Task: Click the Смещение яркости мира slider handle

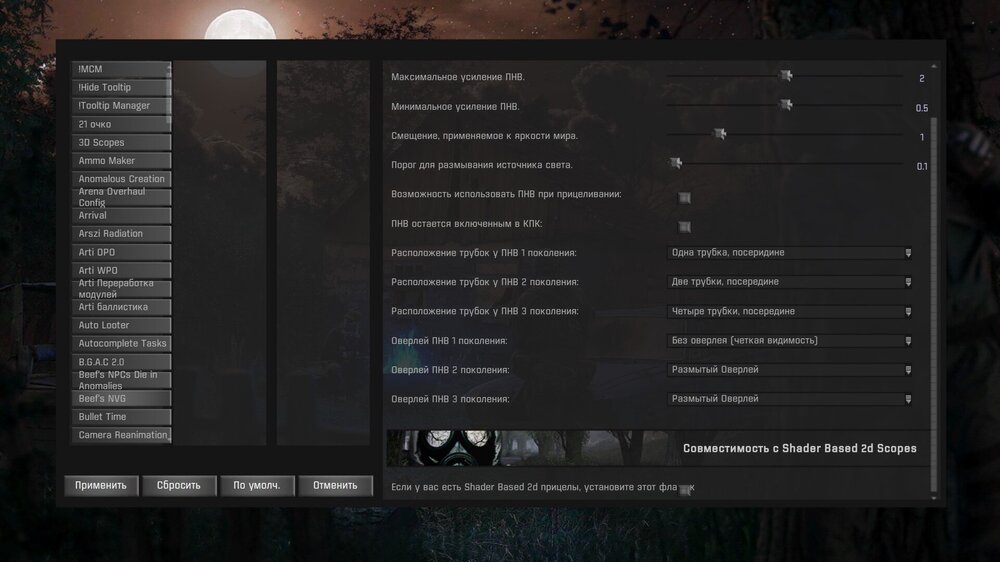Action: click(x=720, y=133)
